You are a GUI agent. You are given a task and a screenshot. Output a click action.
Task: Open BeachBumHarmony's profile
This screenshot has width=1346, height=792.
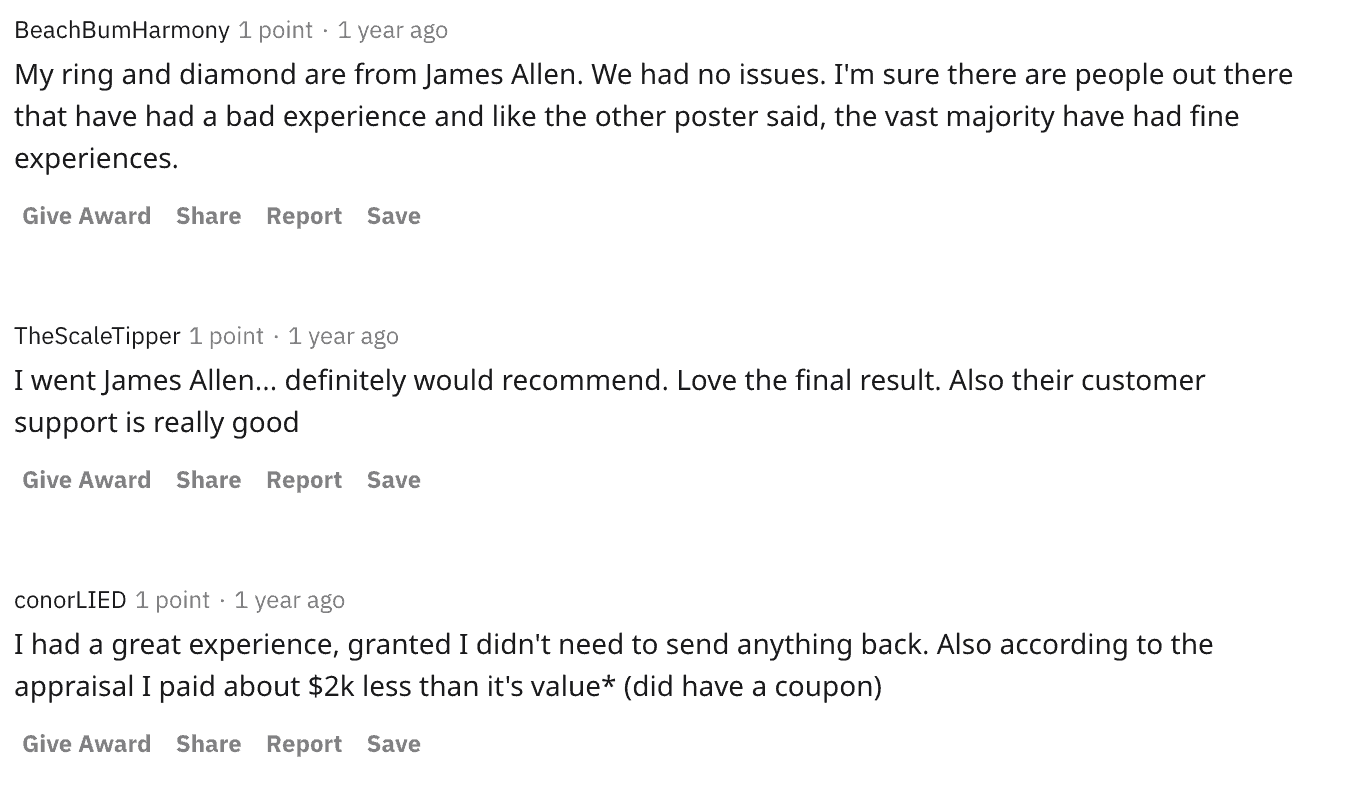[x=120, y=29]
